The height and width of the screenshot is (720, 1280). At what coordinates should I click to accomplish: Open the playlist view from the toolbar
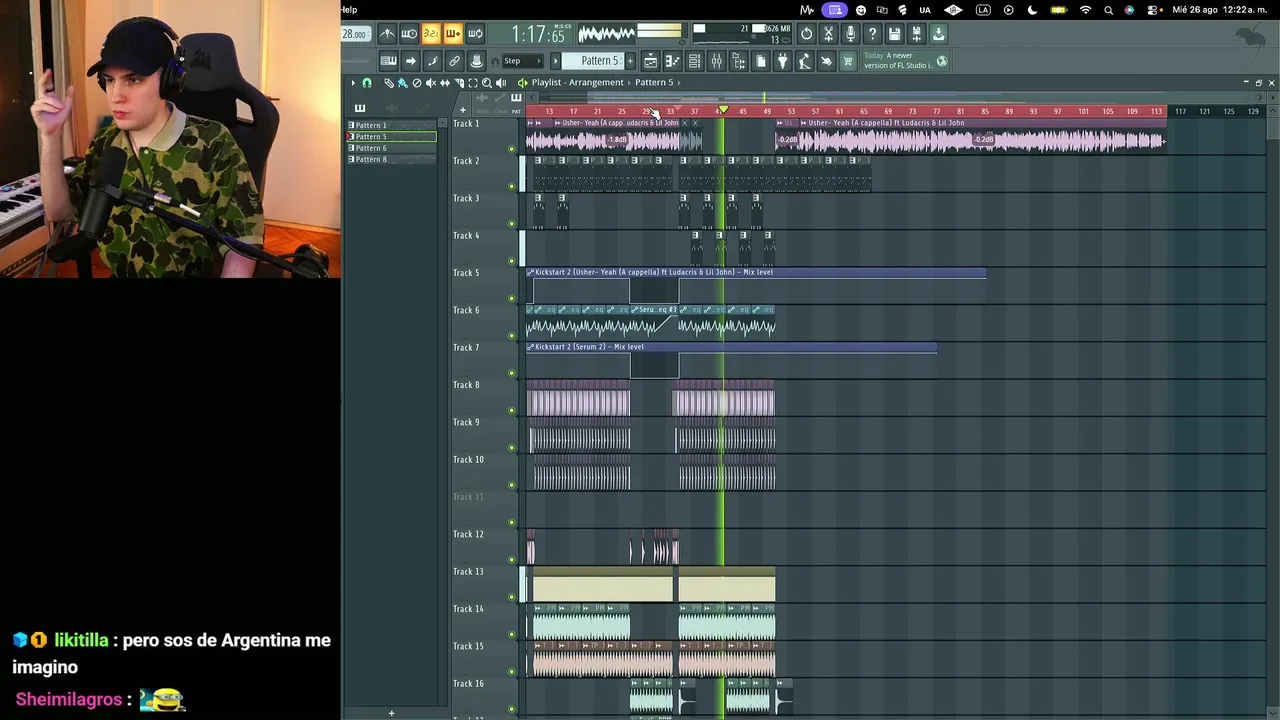tap(650, 62)
